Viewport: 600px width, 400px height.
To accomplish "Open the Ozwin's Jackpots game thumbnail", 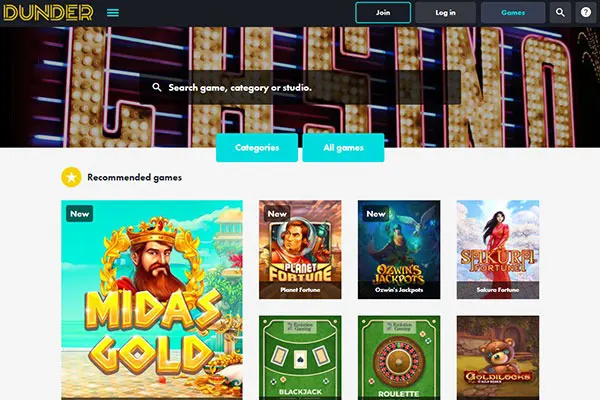I will (x=399, y=250).
